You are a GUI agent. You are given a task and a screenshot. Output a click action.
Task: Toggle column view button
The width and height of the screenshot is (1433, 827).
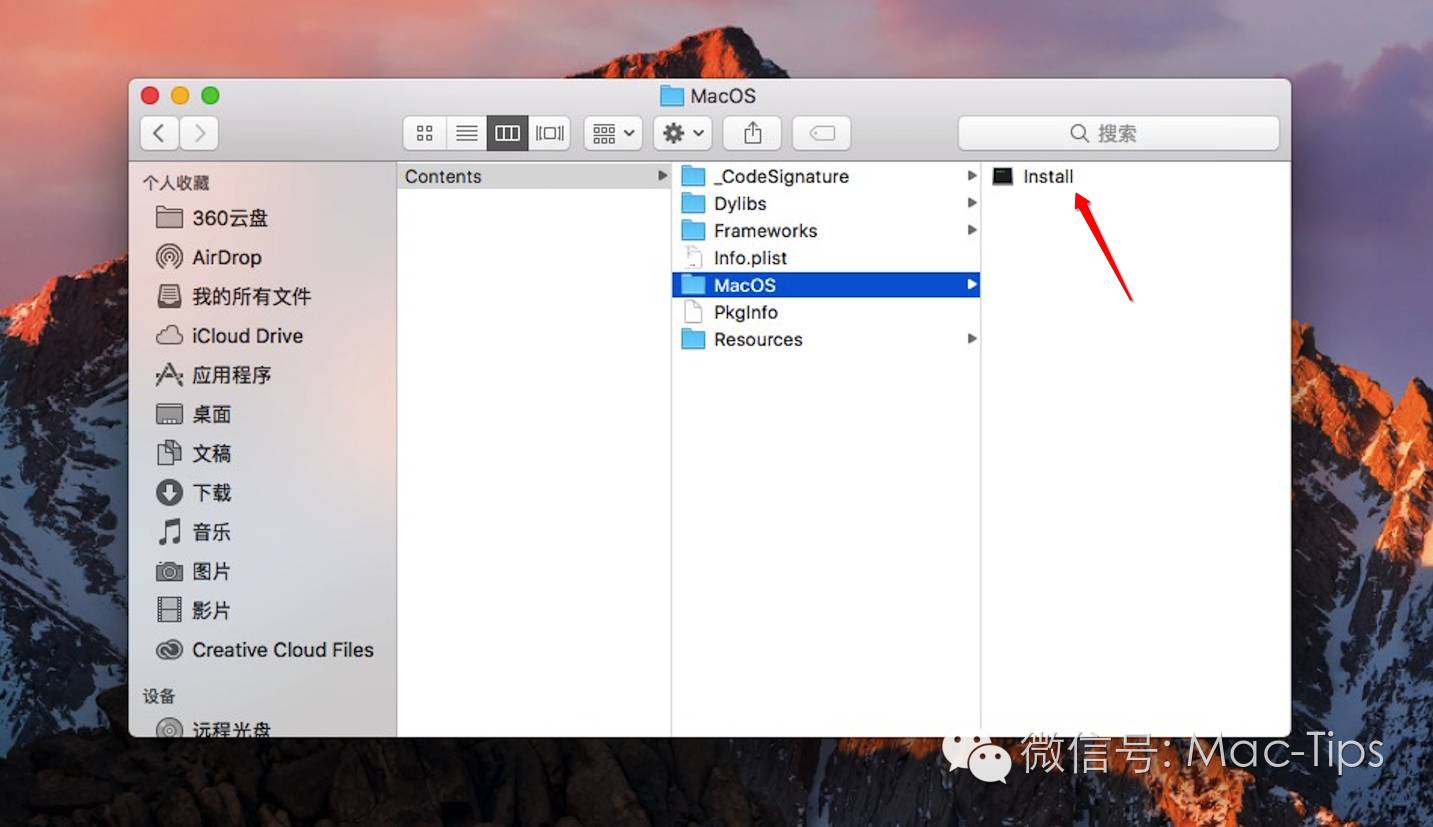point(508,133)
